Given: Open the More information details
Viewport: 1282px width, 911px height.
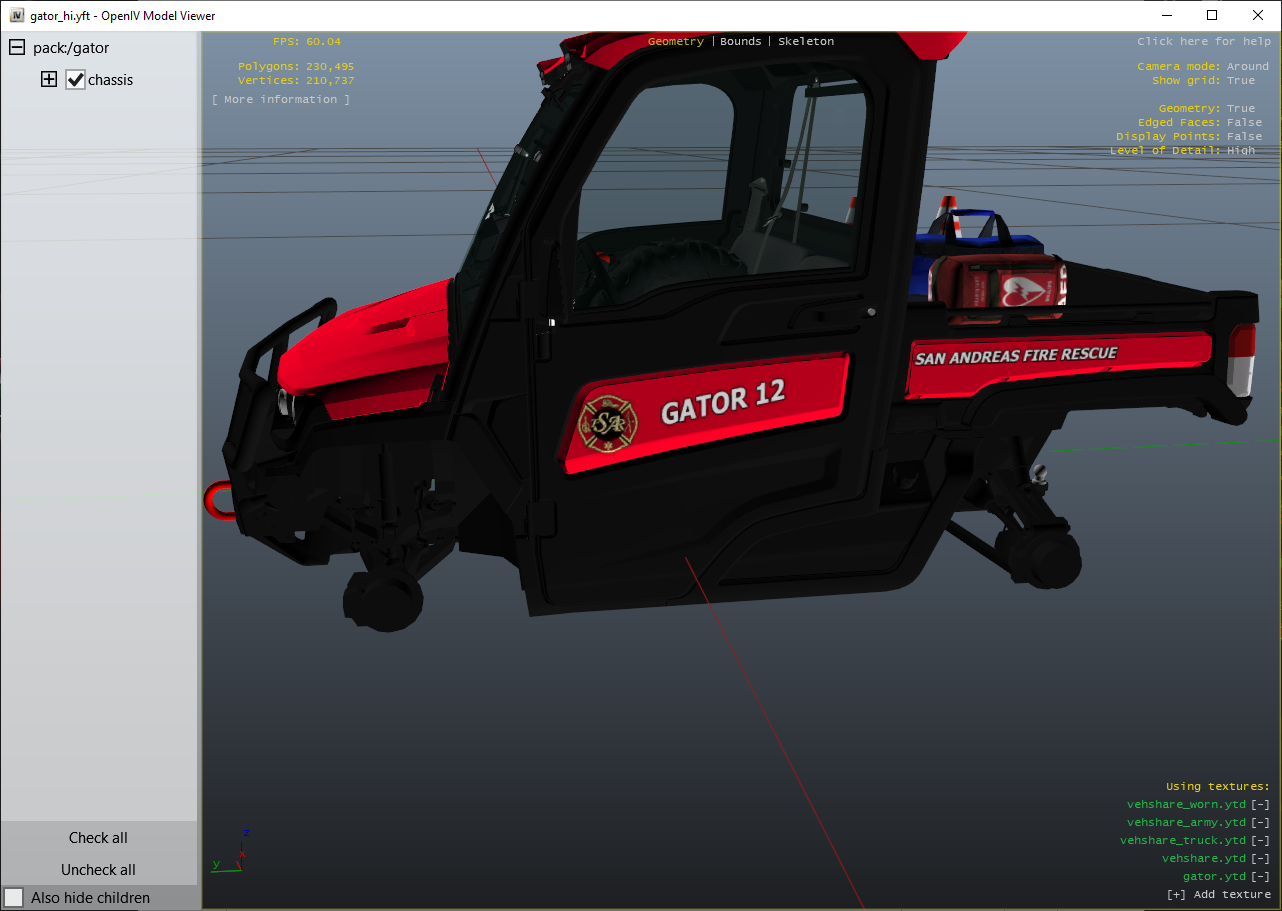Looking at the screenshot, I should 281,99.
